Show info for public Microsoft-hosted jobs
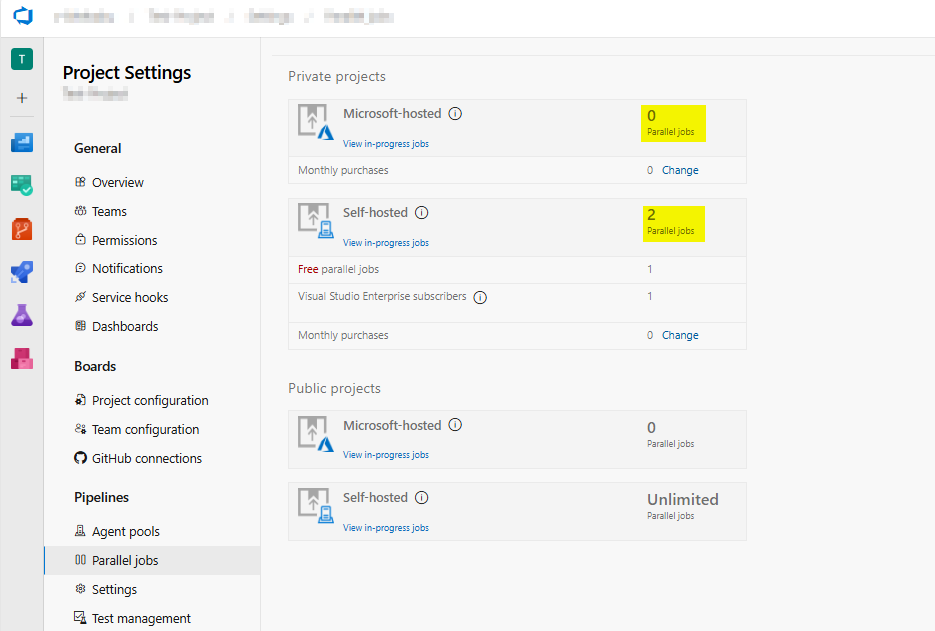The image size is (935, 631). point(455,425)
